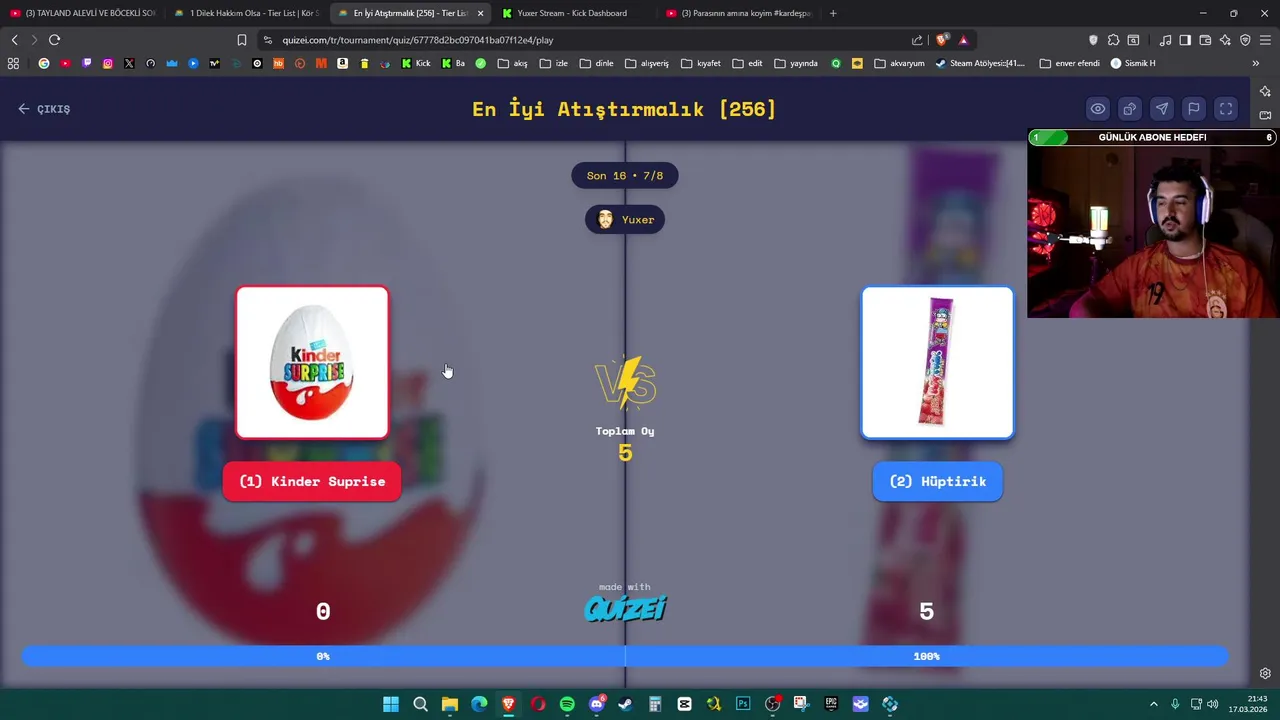Open Spotify from taskbar
Viewport: 1280px width, 720px height.
coord(567,704)
